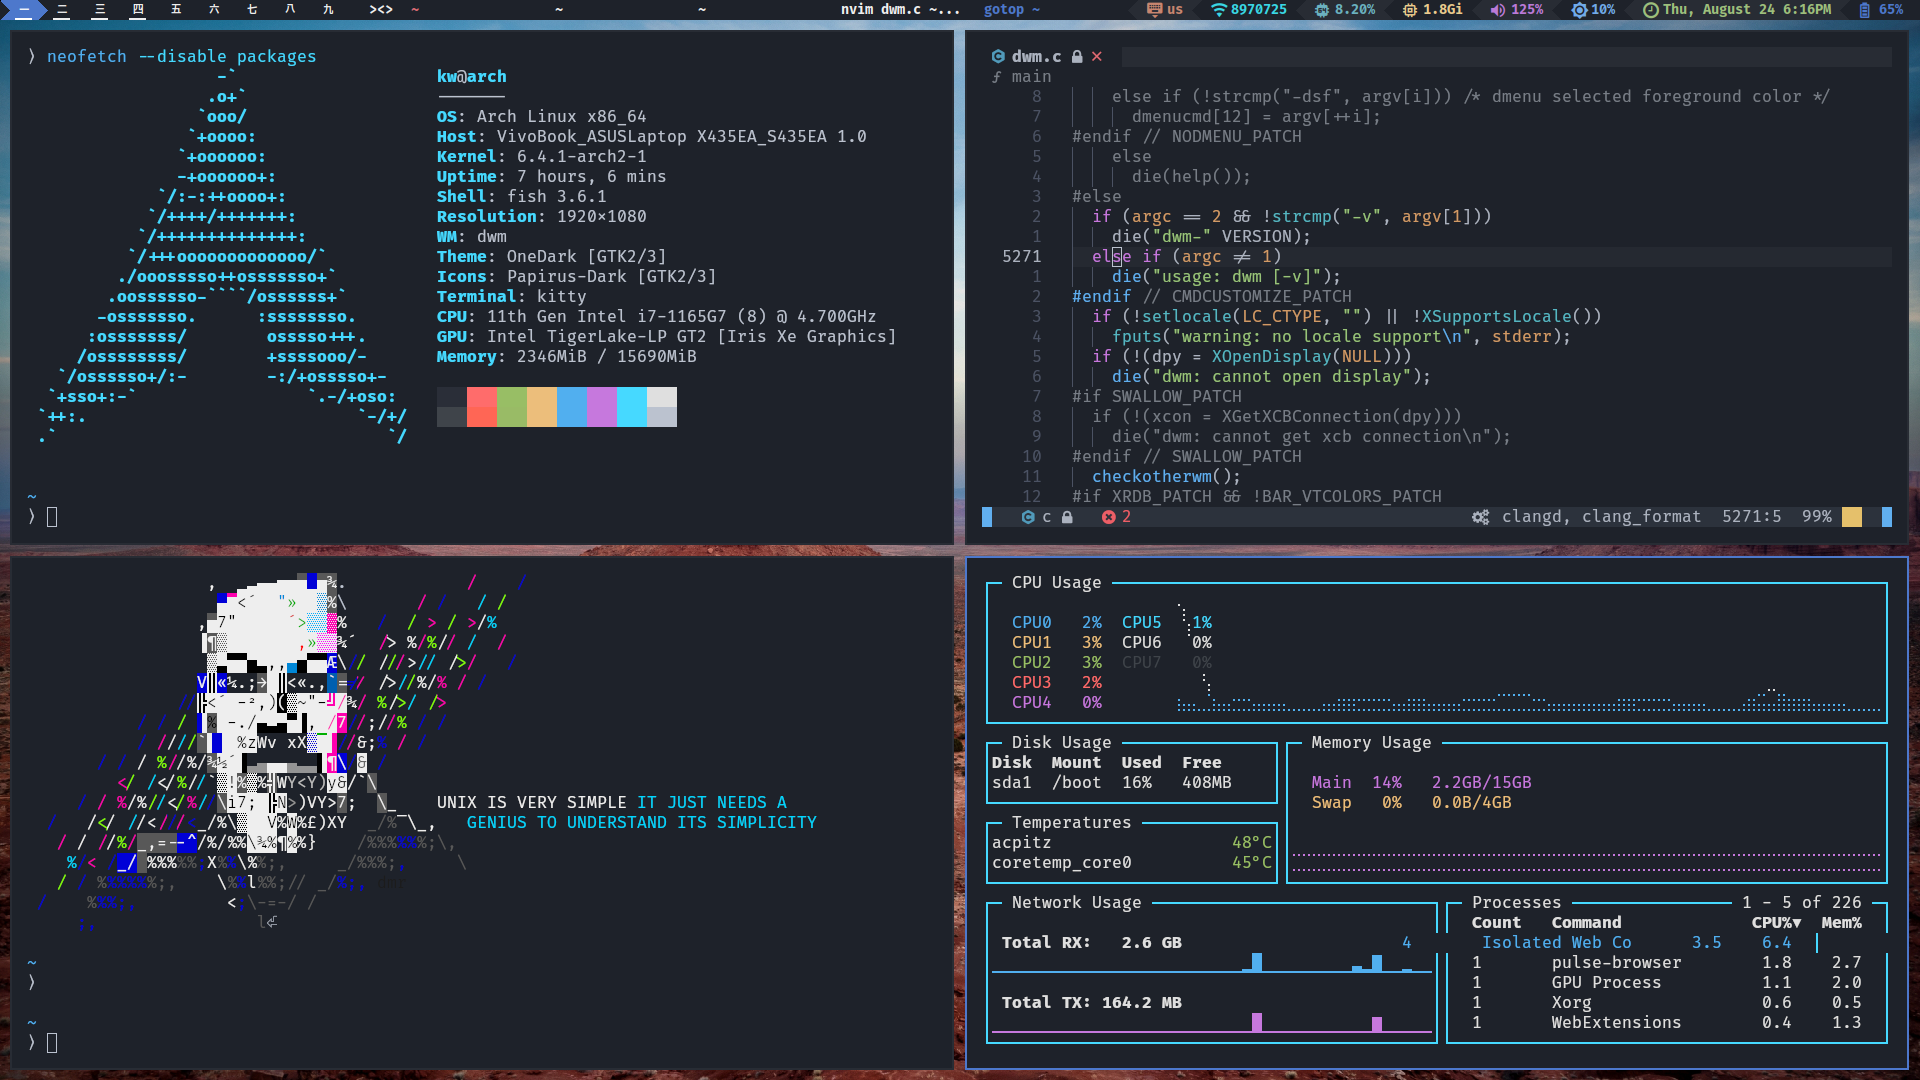Select the pulse-browser process row
The height and width of the screenshot is (1080, 1920).
click(1616, 963)
